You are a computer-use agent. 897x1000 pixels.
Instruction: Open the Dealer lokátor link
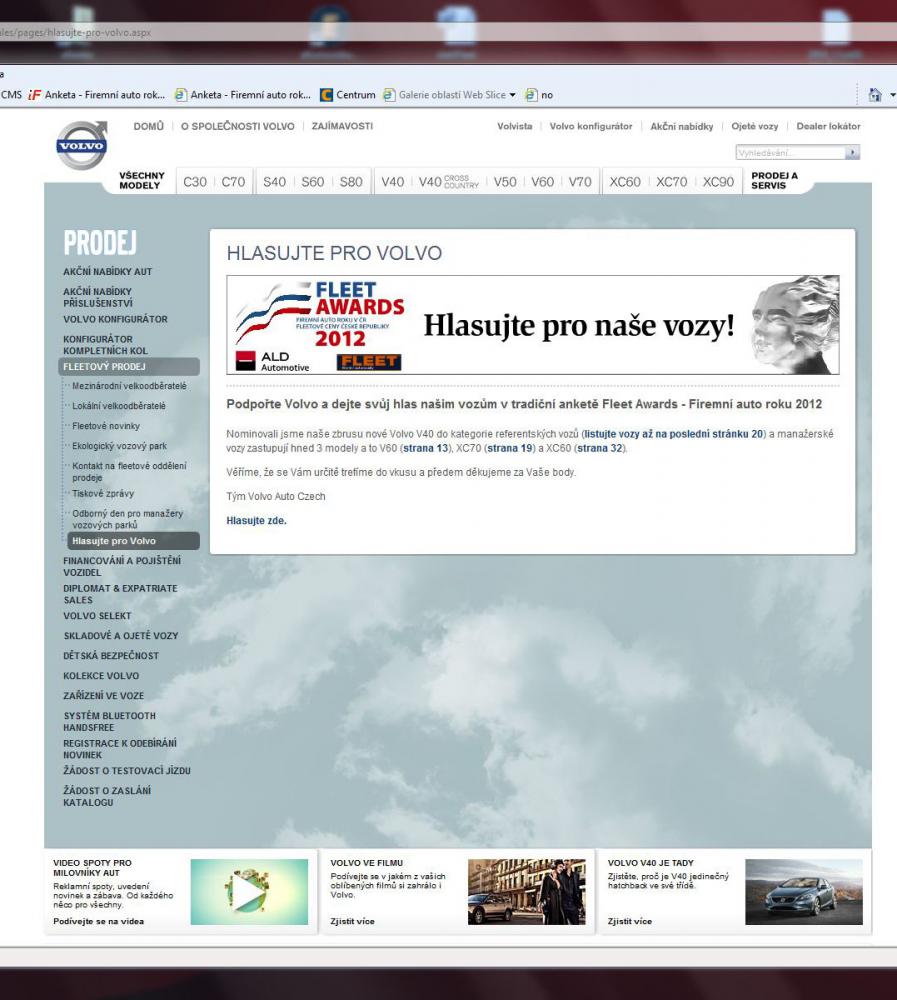point(828,126)
